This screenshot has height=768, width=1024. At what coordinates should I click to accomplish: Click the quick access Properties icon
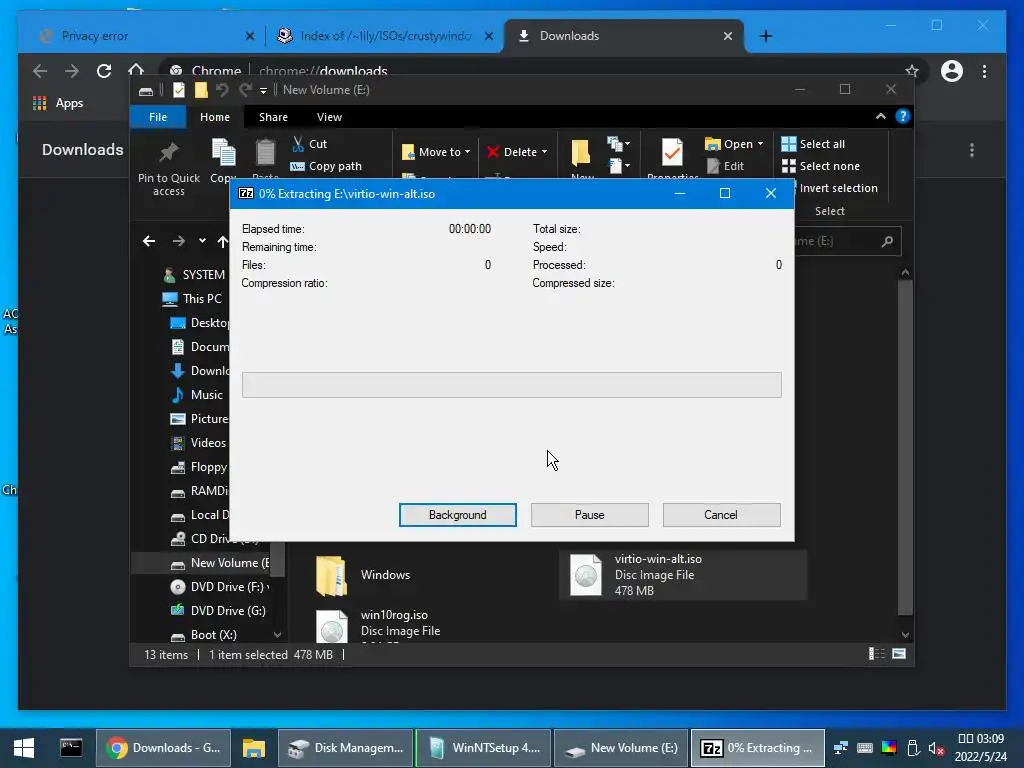coord(178,90)
